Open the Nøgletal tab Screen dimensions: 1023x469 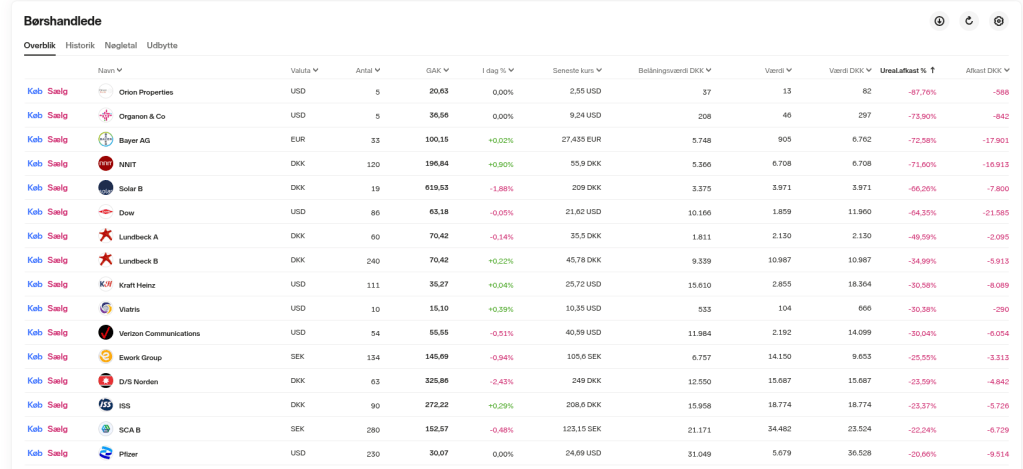click(x=120, y=45)
